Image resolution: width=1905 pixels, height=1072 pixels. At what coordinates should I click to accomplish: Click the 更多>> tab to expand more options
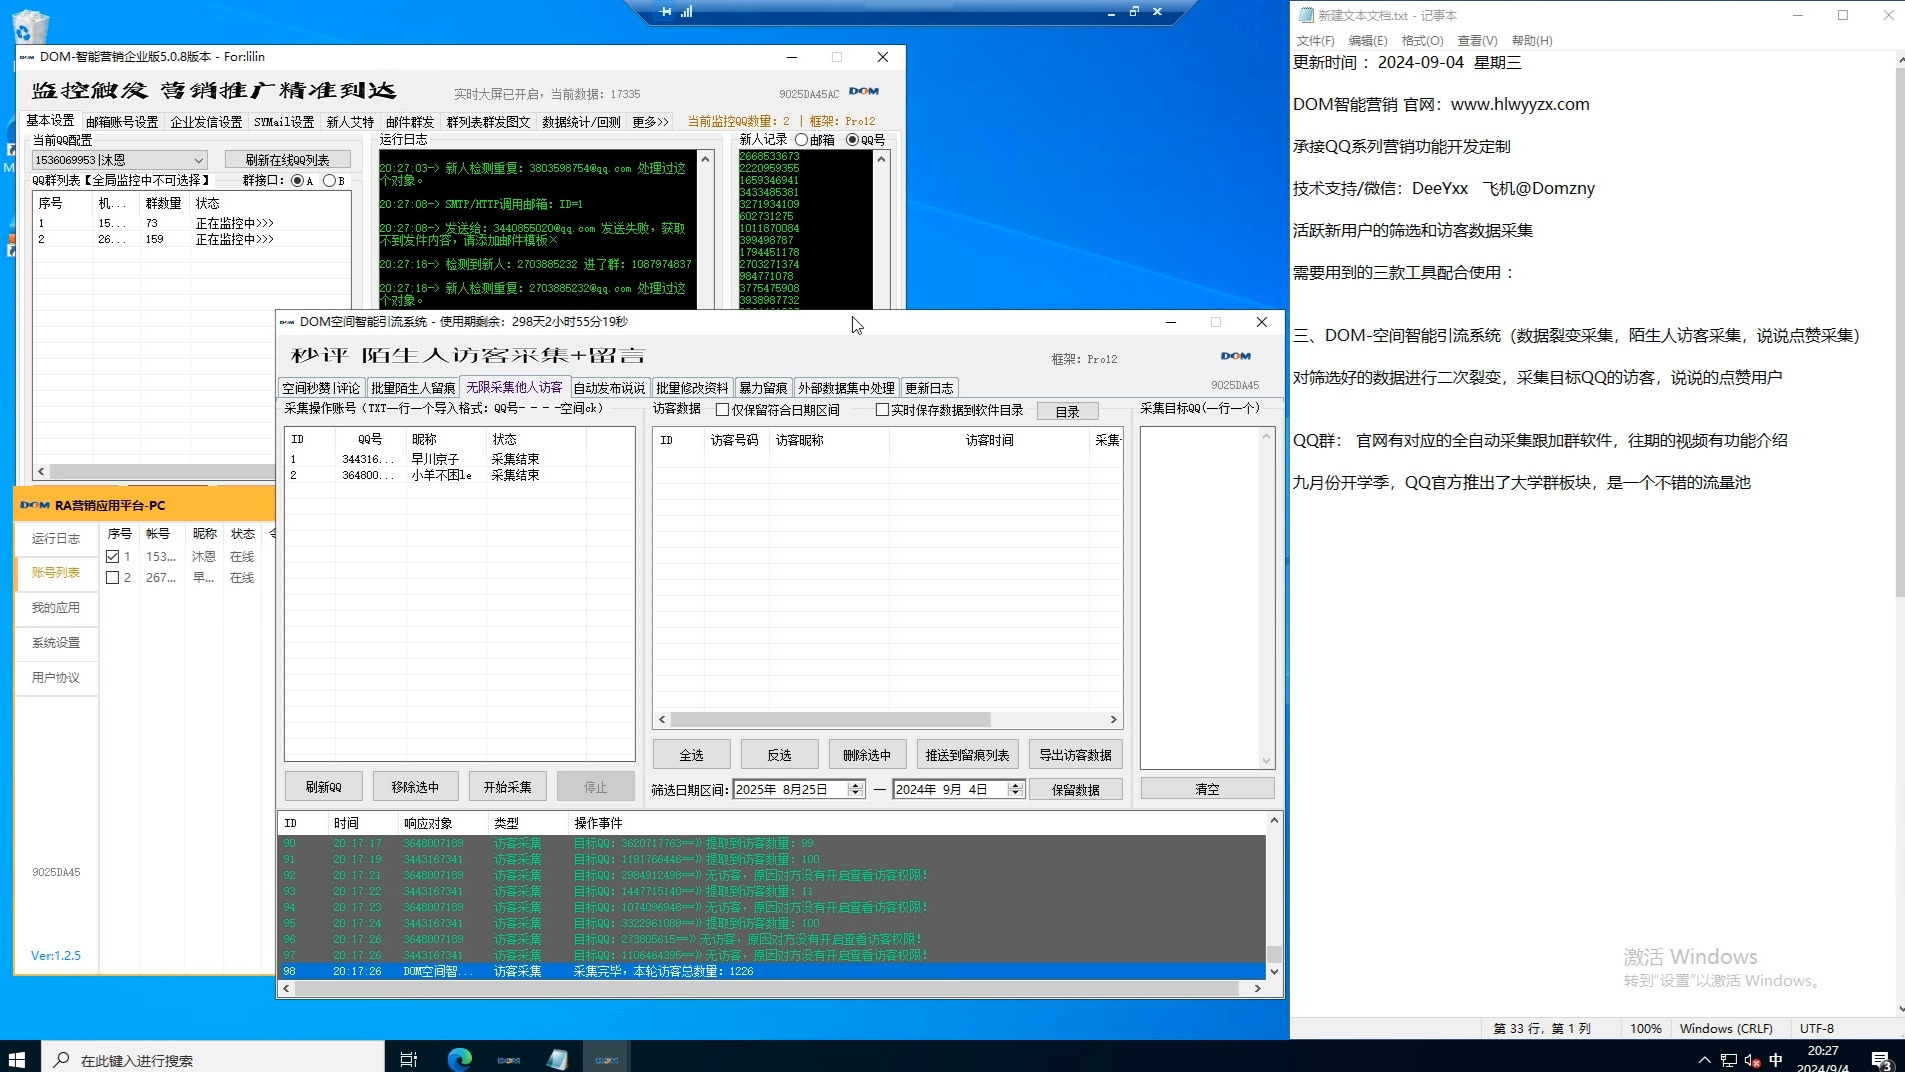tap(650, 122)
